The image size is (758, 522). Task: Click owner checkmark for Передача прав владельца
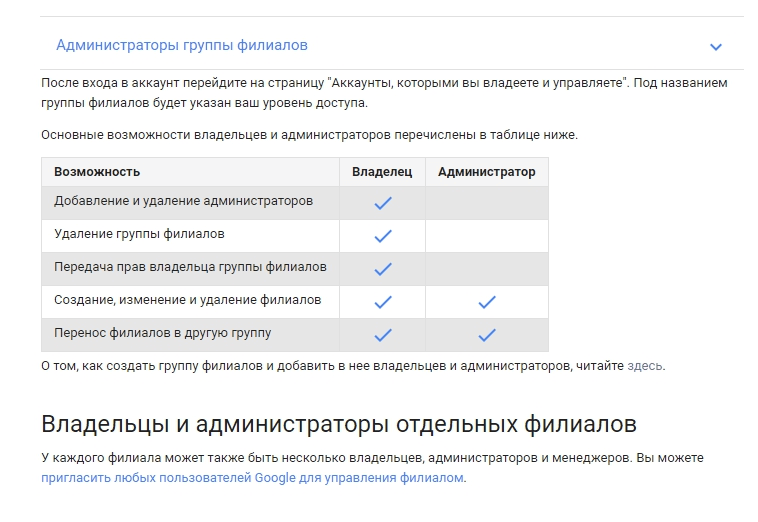[x=382, y=269]
